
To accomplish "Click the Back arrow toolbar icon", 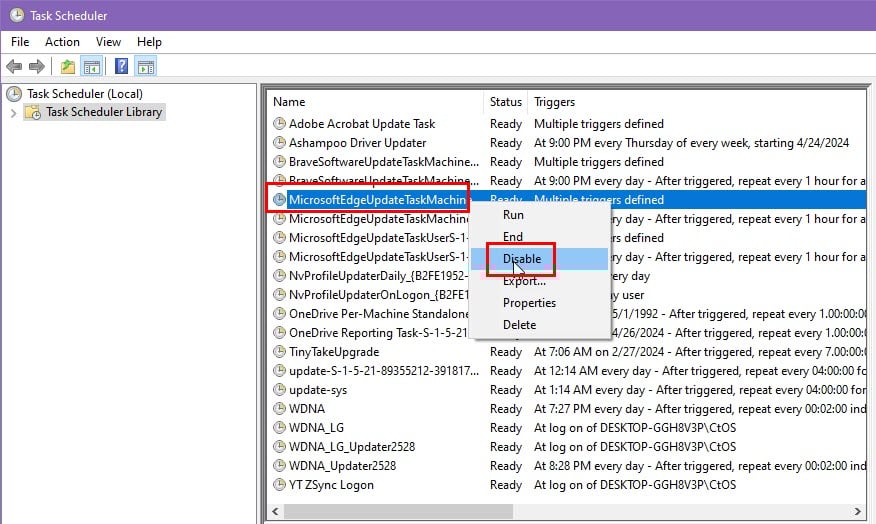I will [14, 67].
